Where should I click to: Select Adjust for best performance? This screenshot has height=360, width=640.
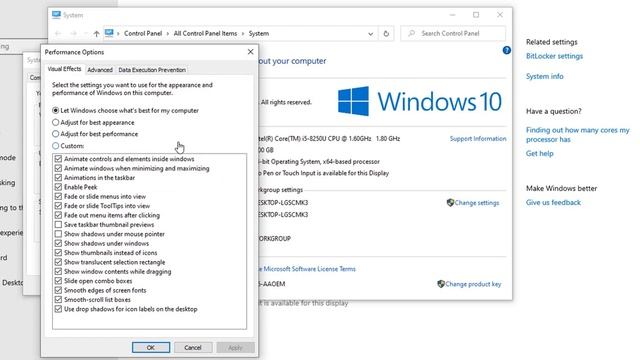tap(56, 133)
